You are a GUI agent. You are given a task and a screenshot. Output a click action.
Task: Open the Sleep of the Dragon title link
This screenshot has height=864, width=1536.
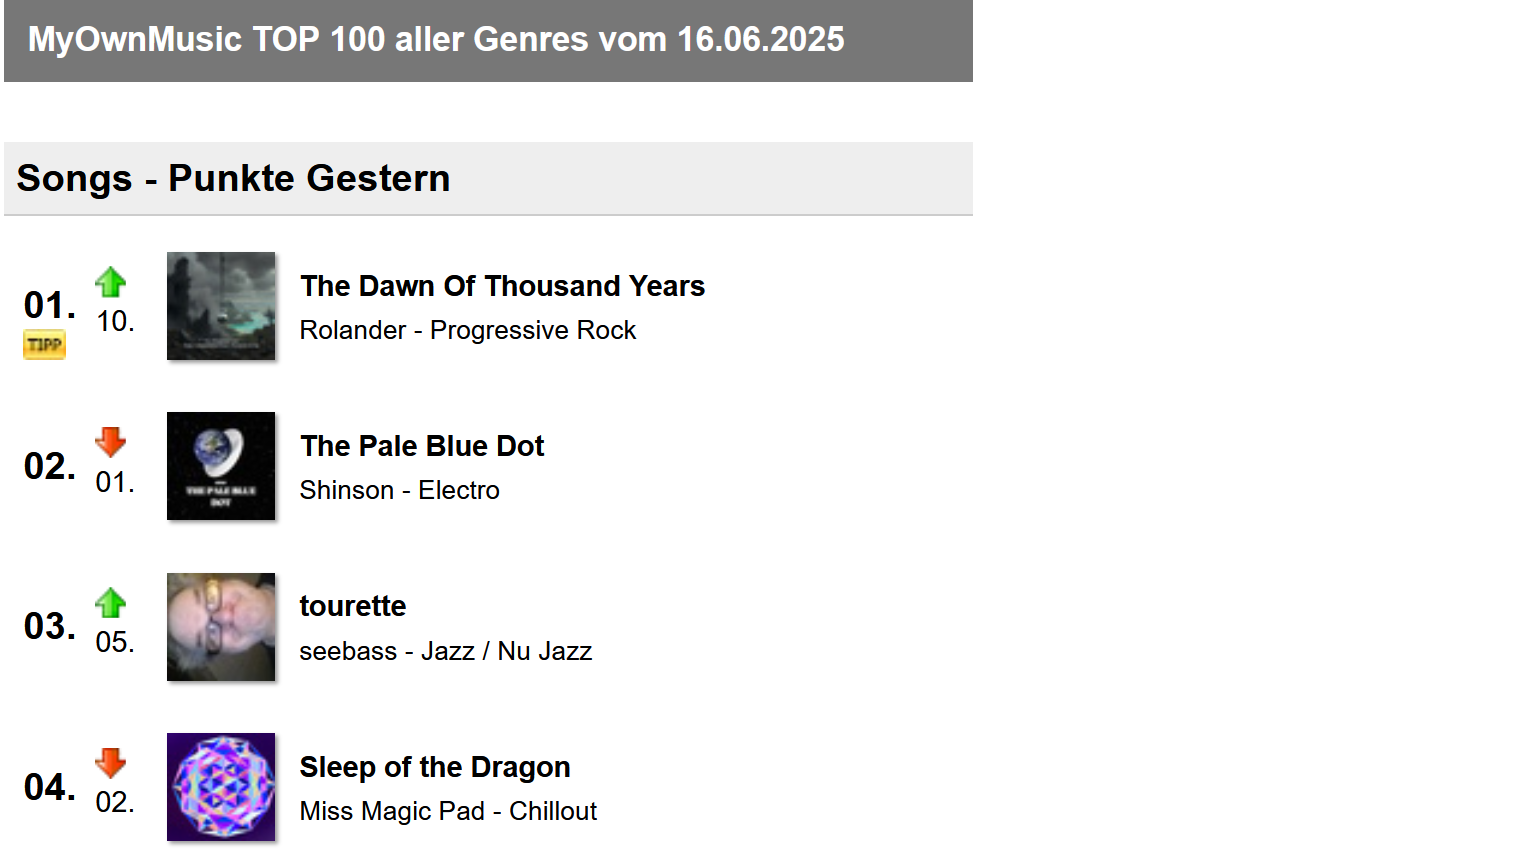coord(435,767)
